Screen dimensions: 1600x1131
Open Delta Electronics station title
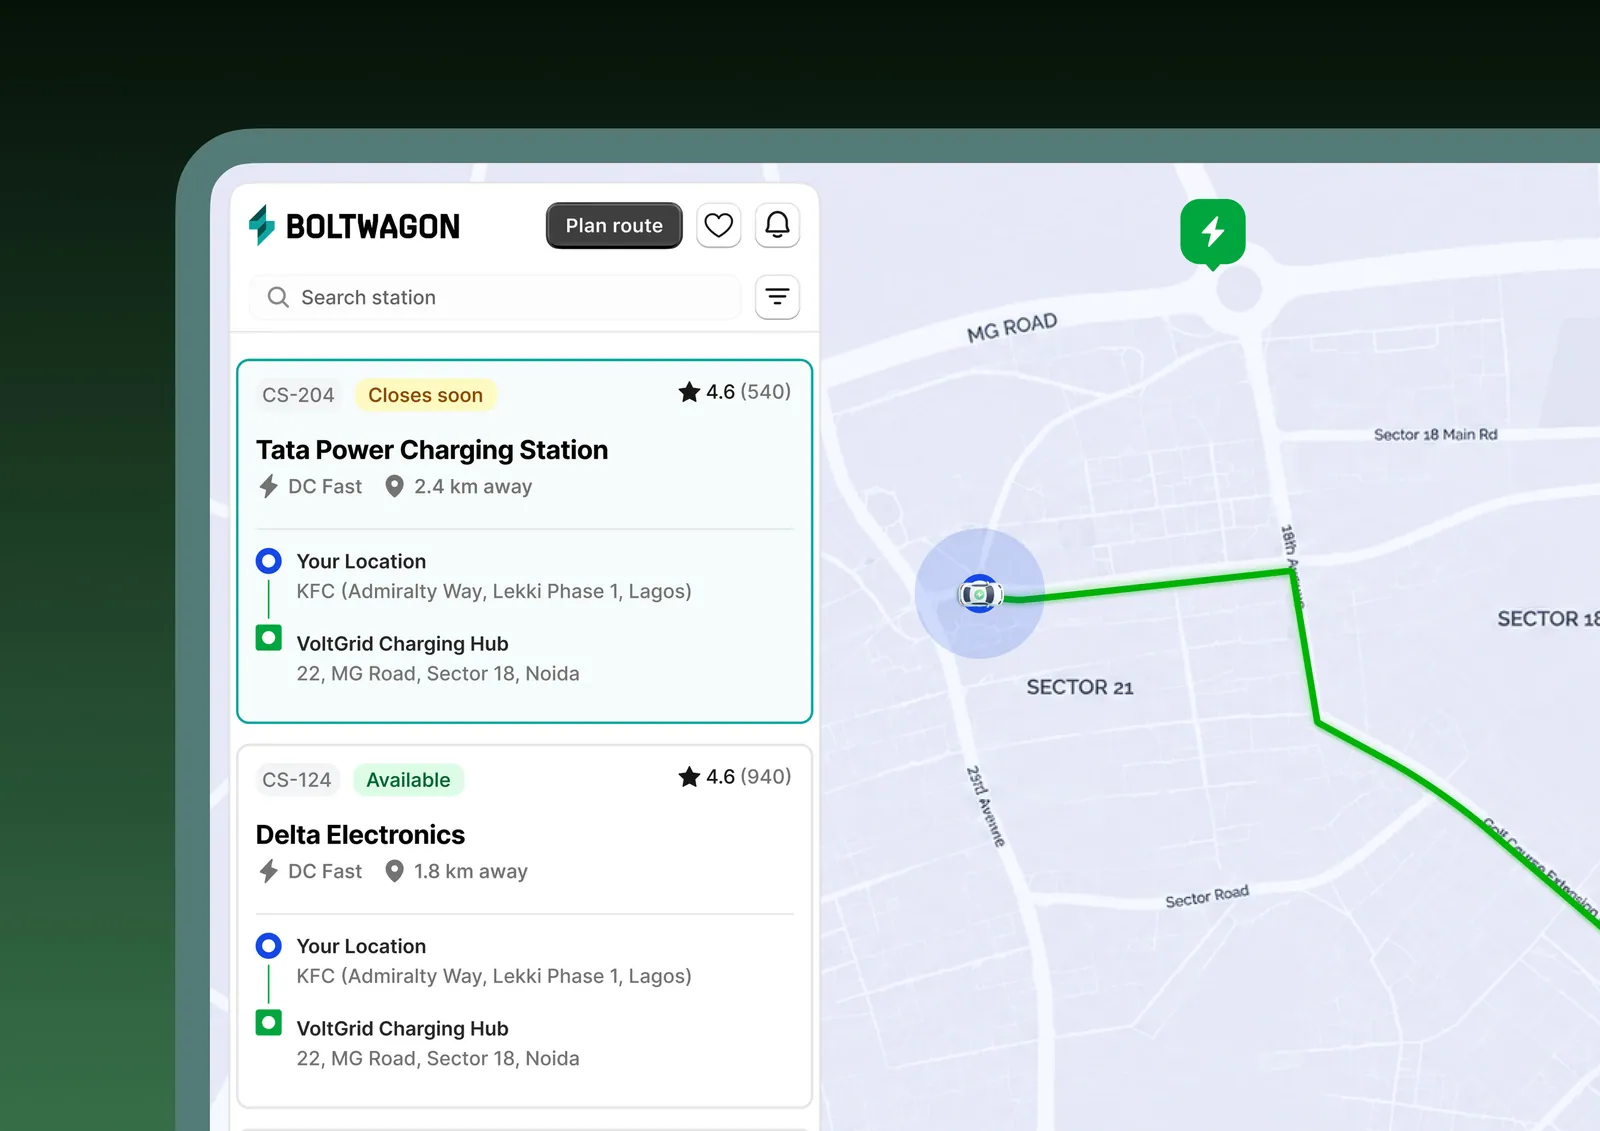point(360,835)
